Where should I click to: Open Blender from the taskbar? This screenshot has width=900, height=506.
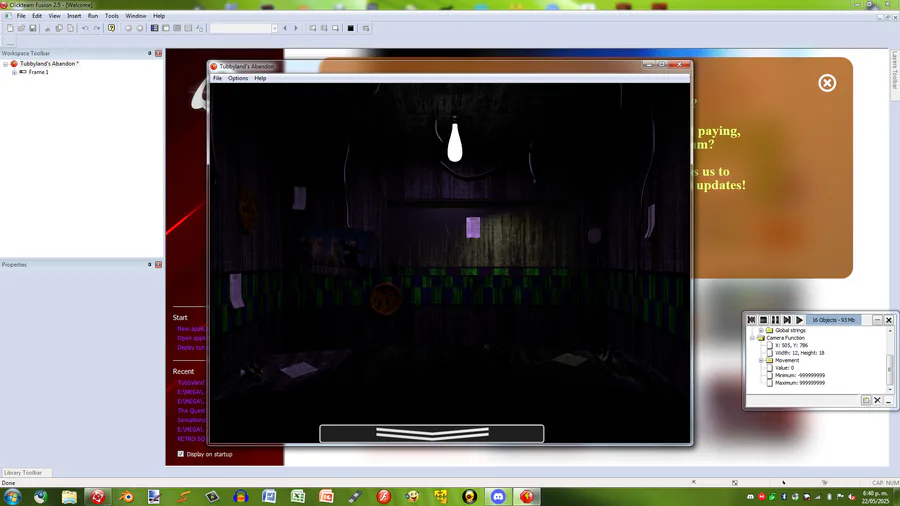[x=126, y=496]
